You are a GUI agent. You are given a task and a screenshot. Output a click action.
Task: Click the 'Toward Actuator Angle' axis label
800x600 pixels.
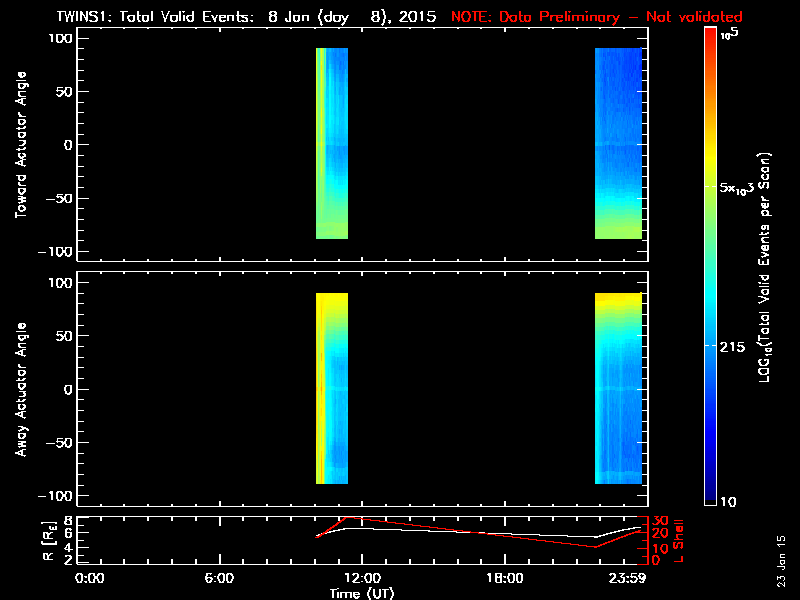(18, 145)
